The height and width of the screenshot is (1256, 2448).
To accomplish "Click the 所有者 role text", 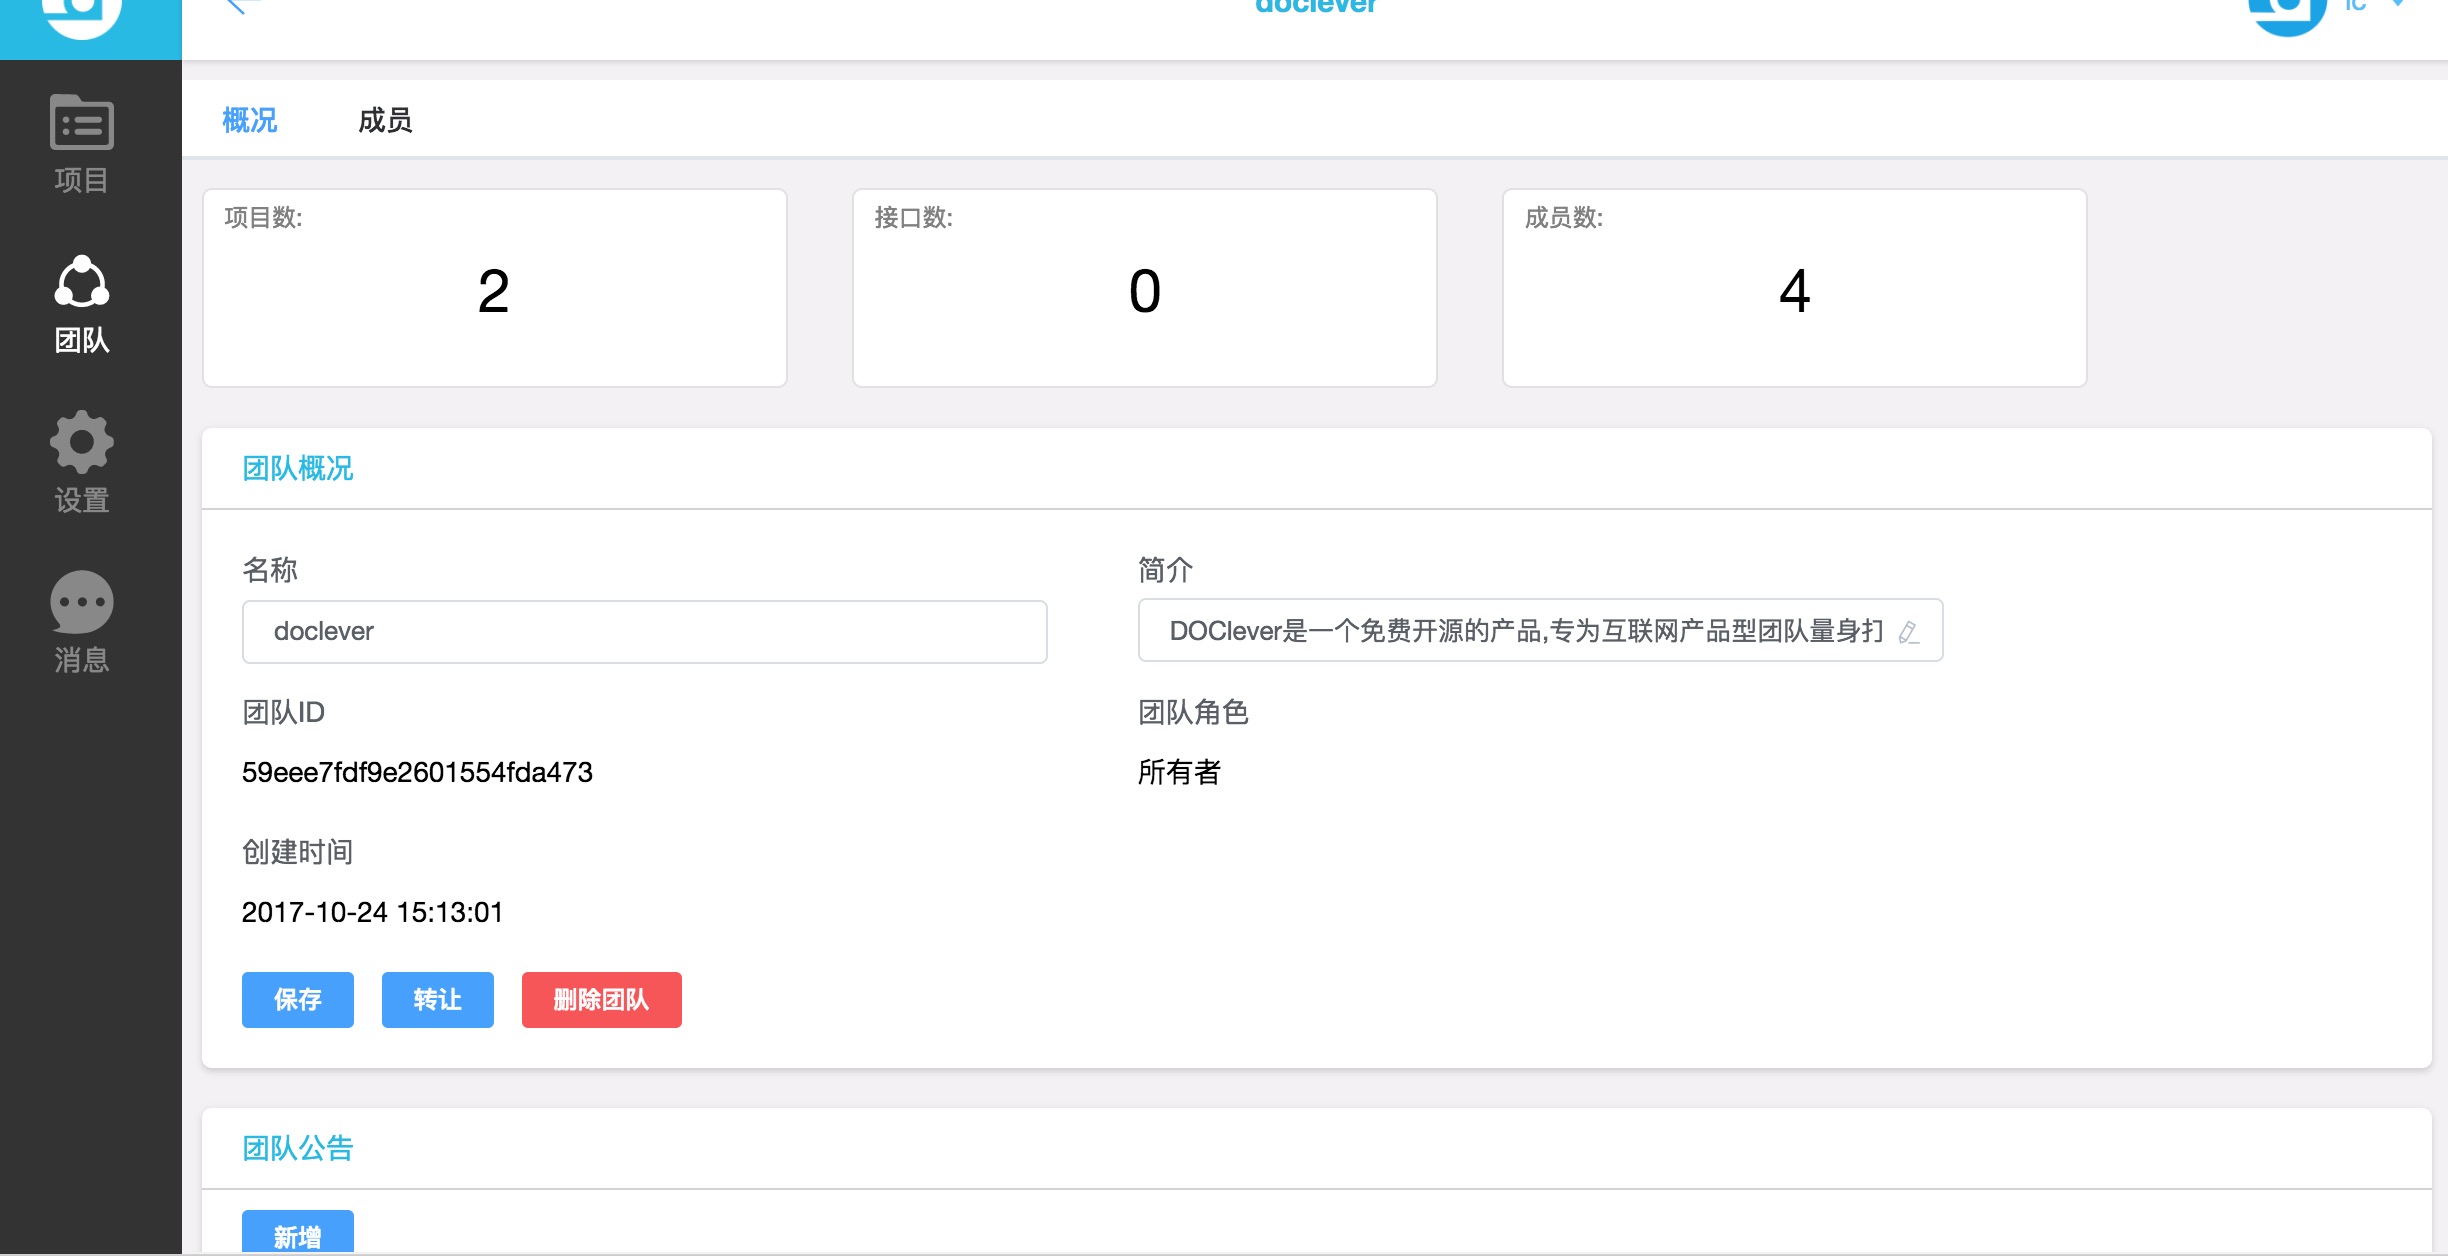I will pos(1179,772).
